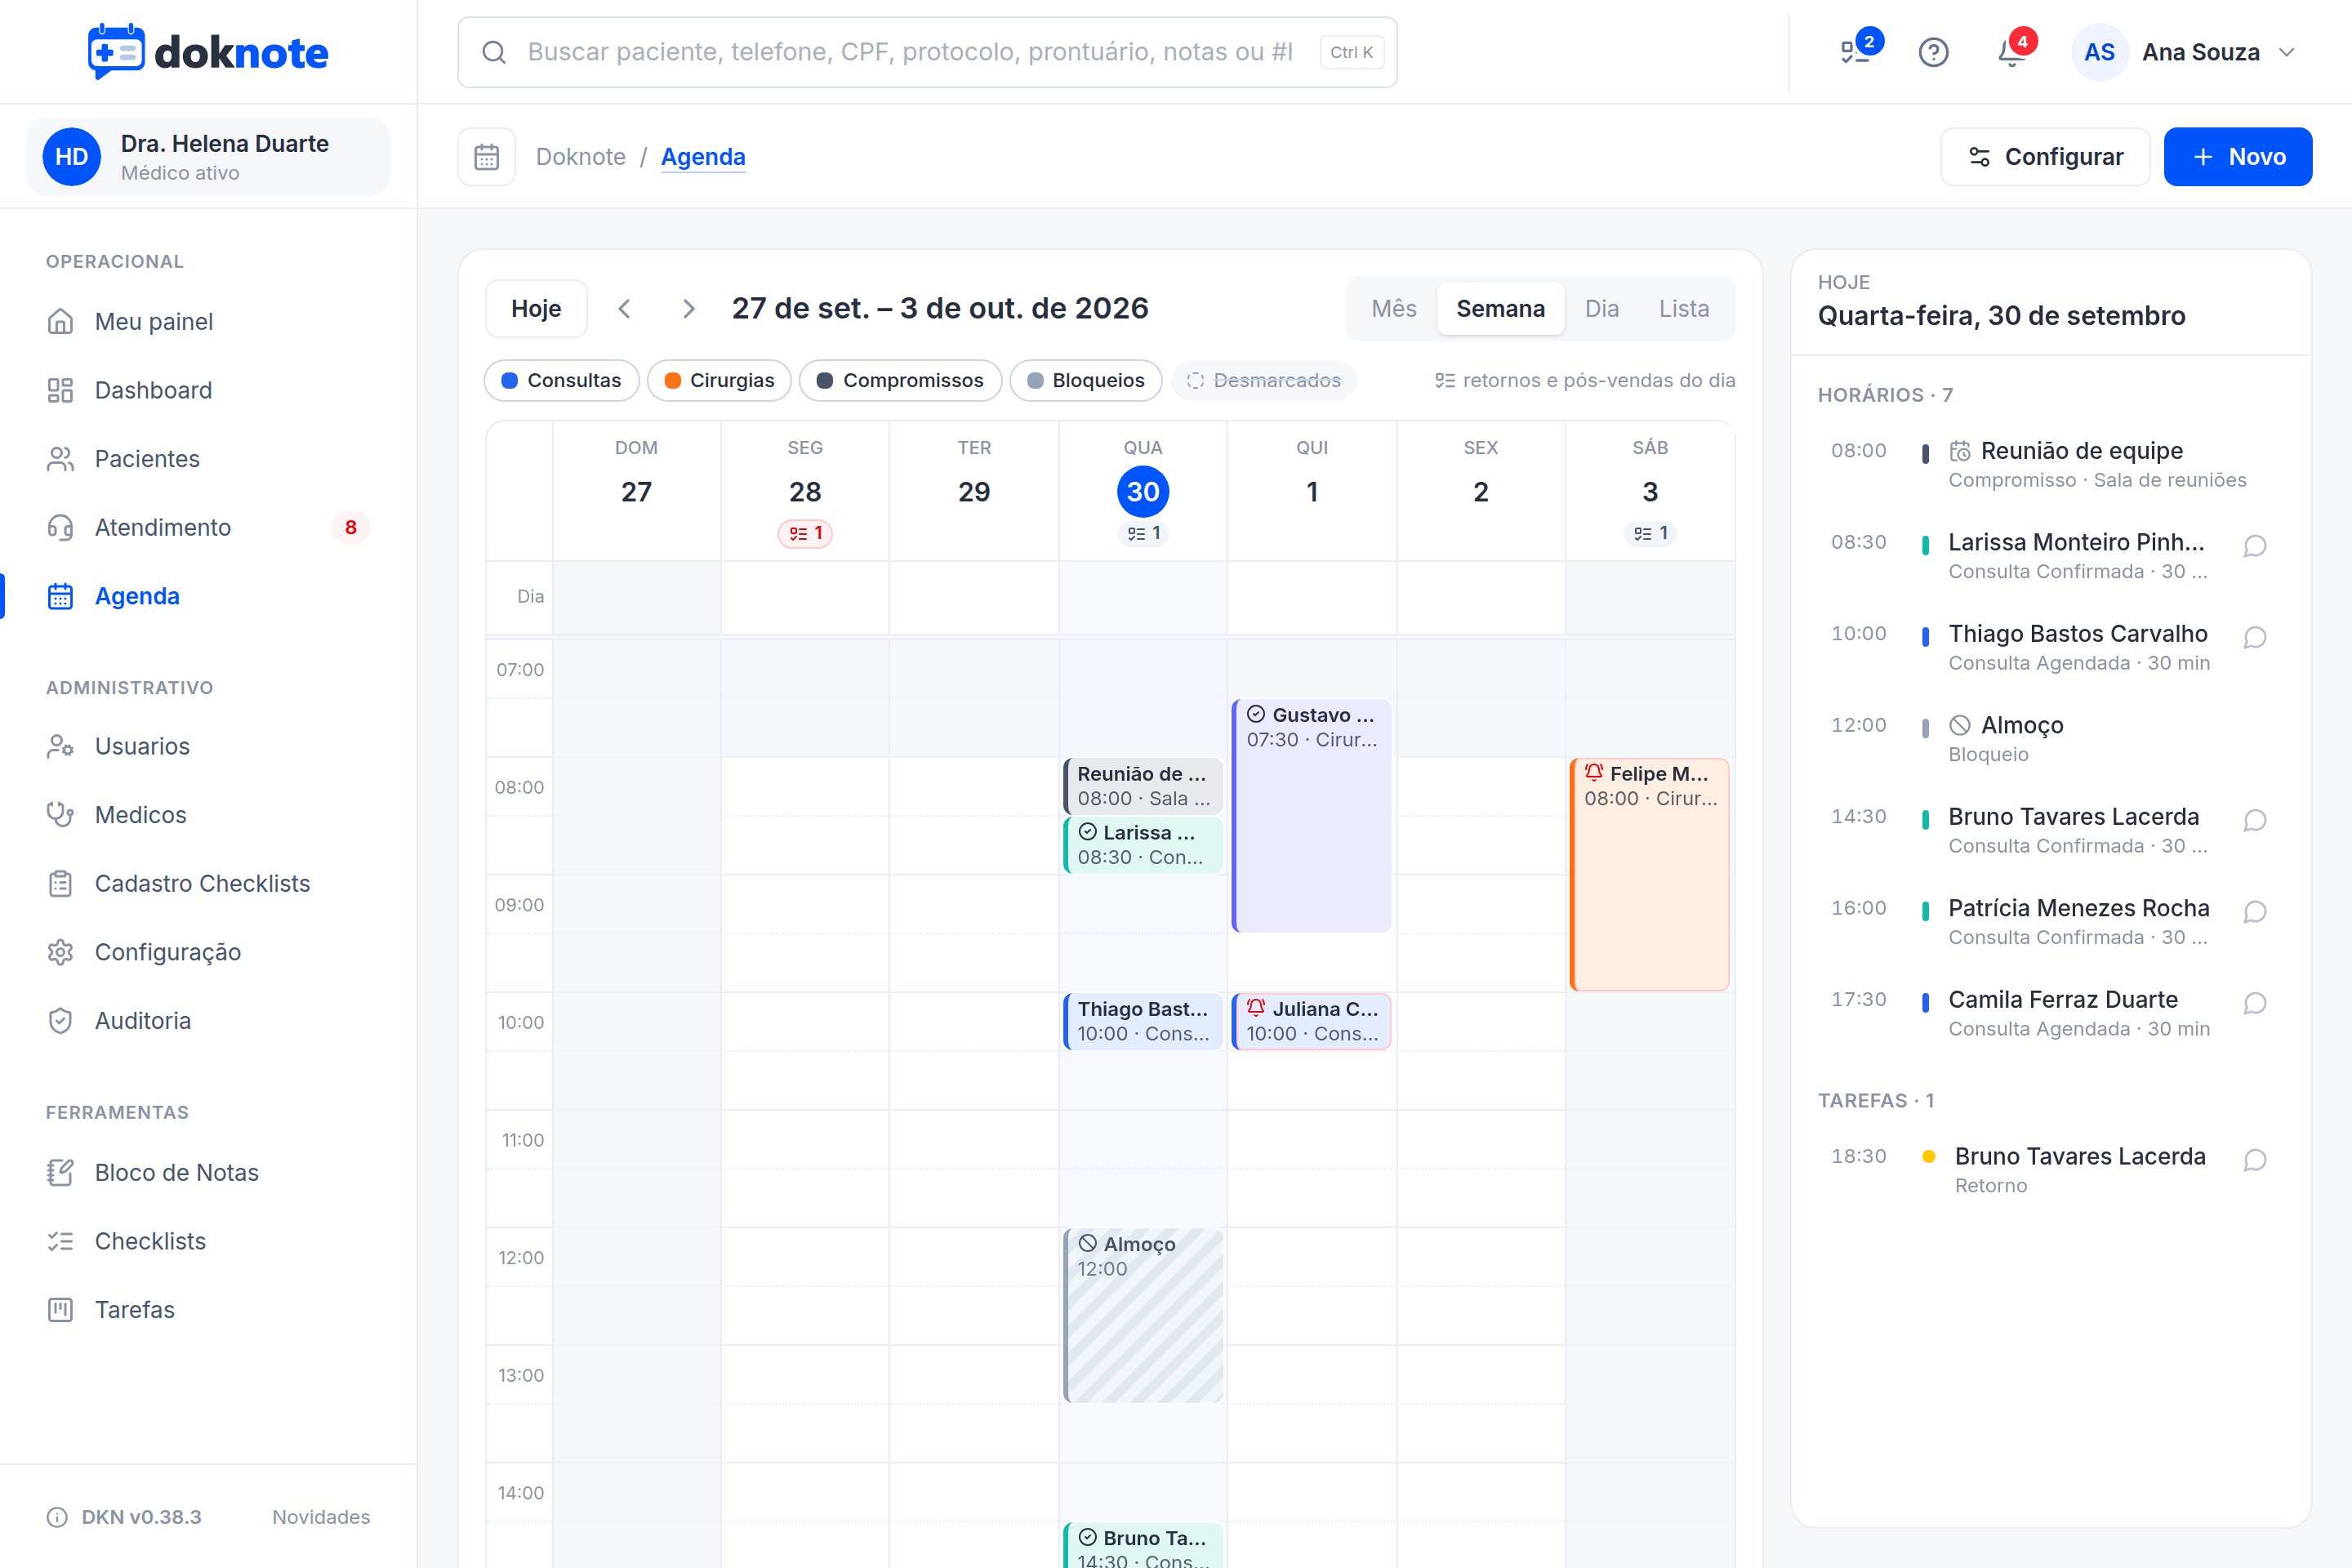2352x1568 pixels.
Task: Click the info icon next to DKN v0.38.3
Action: [x=57, y=1517]
